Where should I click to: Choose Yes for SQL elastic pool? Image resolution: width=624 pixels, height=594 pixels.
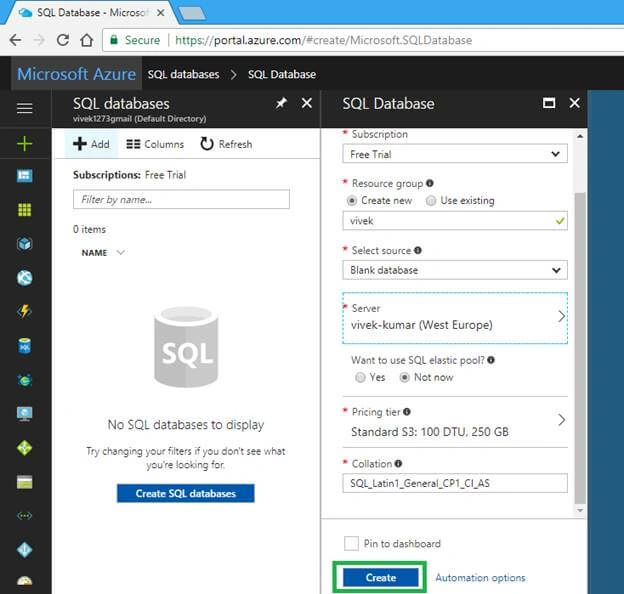pos(360,377)
